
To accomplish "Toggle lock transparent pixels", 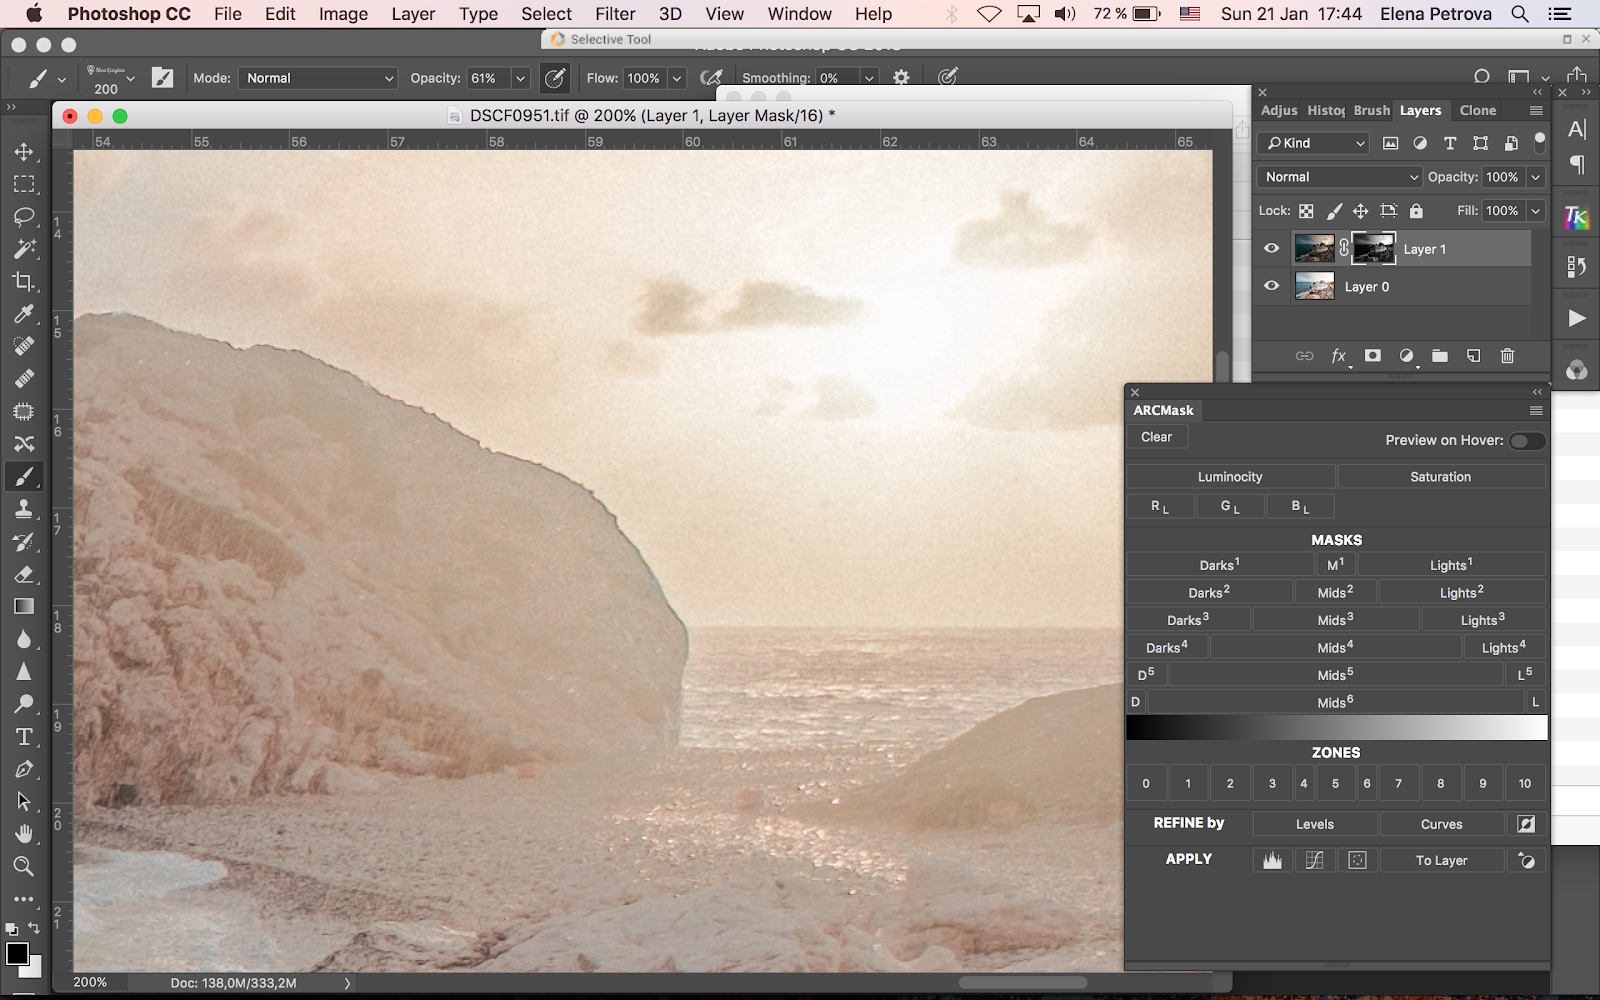I will pos(1306,211).
